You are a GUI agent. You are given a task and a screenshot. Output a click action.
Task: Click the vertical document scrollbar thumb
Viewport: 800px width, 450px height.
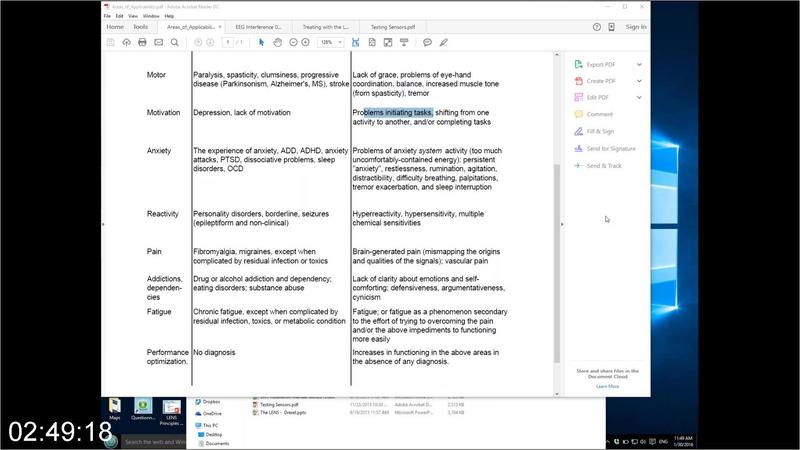(557, 263)
